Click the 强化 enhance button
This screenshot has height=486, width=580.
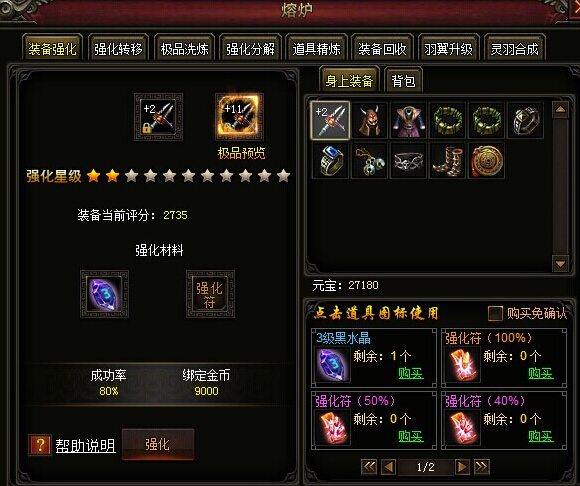pos(158,444)
